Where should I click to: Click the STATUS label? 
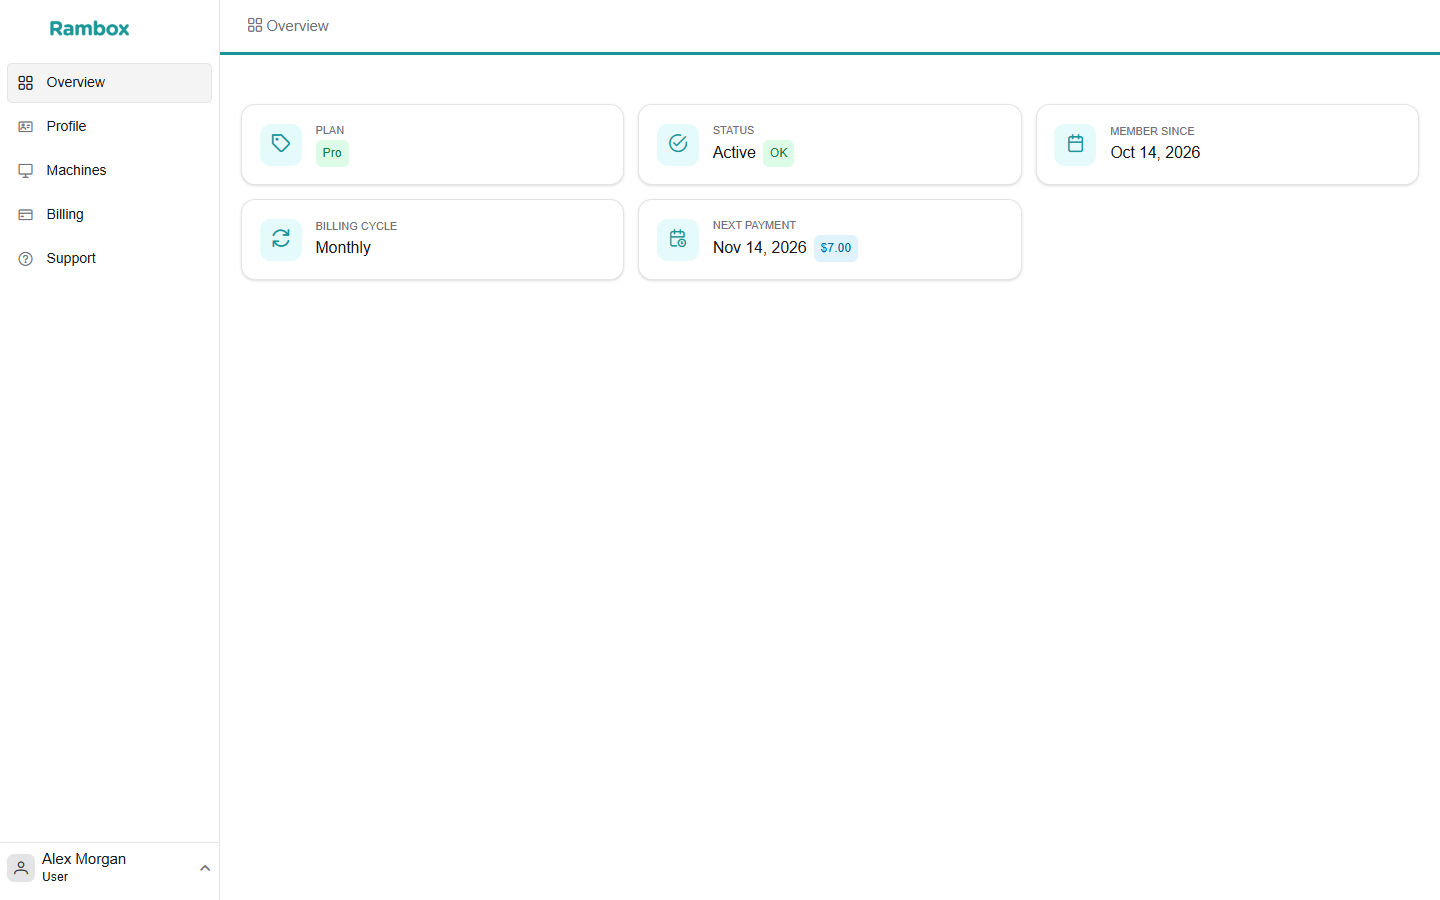click(733, 131)
